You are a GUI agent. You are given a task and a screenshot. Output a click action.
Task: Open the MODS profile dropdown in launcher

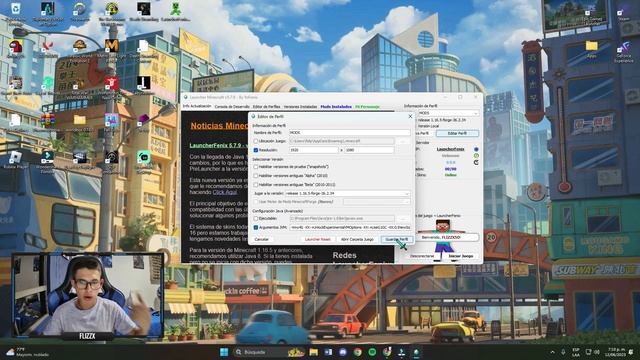pos(448,113)
